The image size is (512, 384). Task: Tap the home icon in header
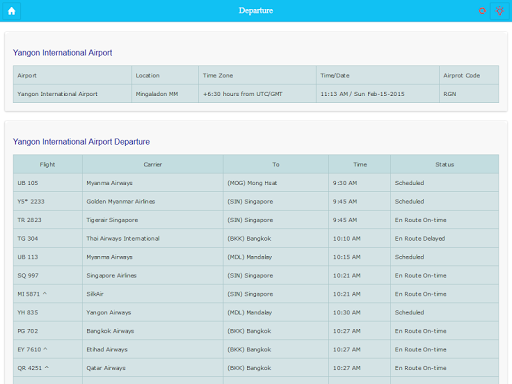point(12,11)
